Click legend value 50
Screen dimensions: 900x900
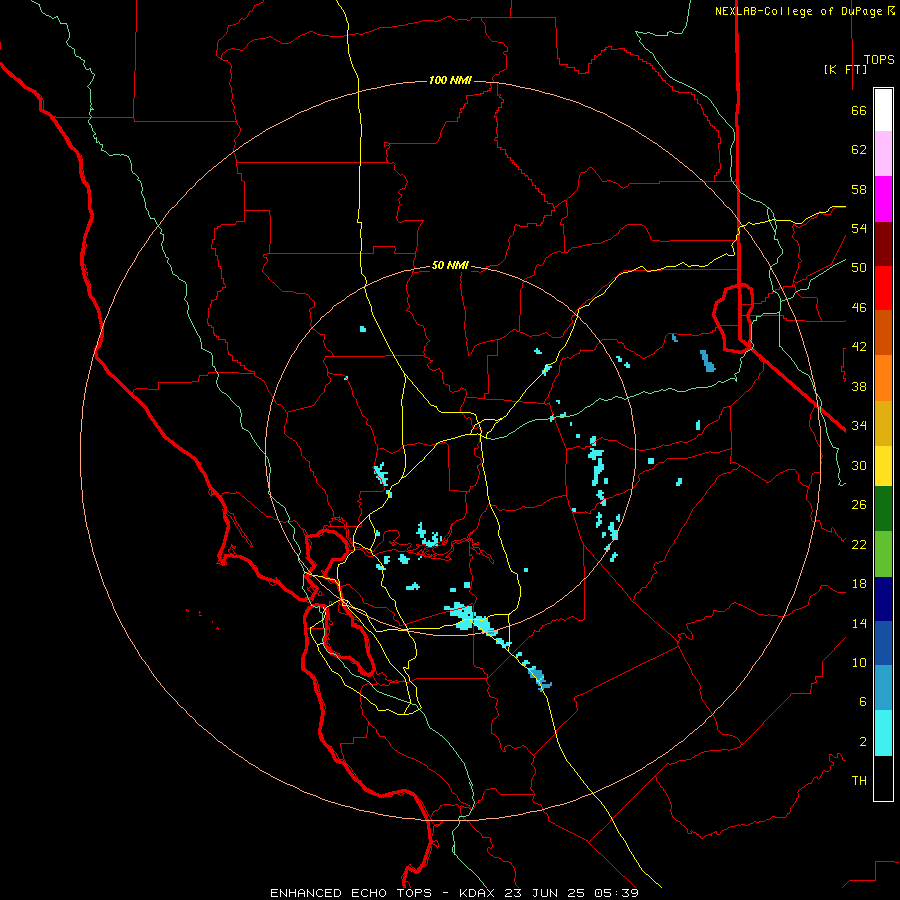(x=859, y=268)
